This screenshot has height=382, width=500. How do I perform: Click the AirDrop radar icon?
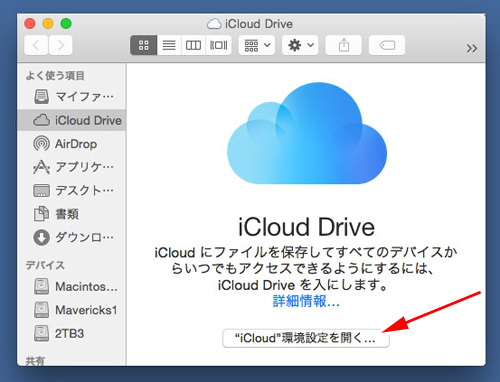coord(41,144)
